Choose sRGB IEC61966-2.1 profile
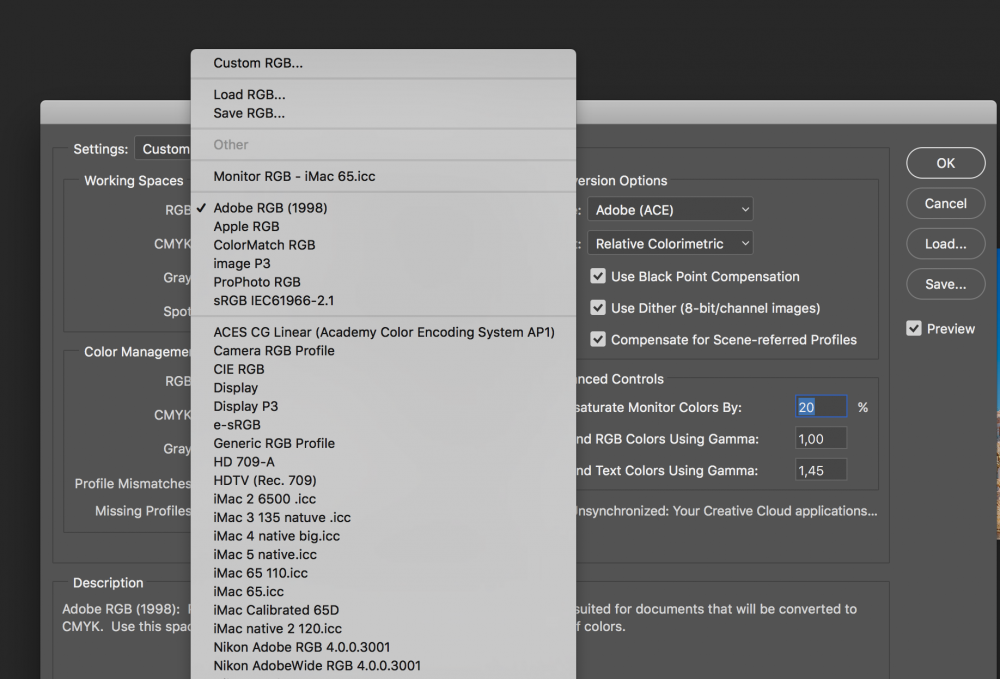 383,300
